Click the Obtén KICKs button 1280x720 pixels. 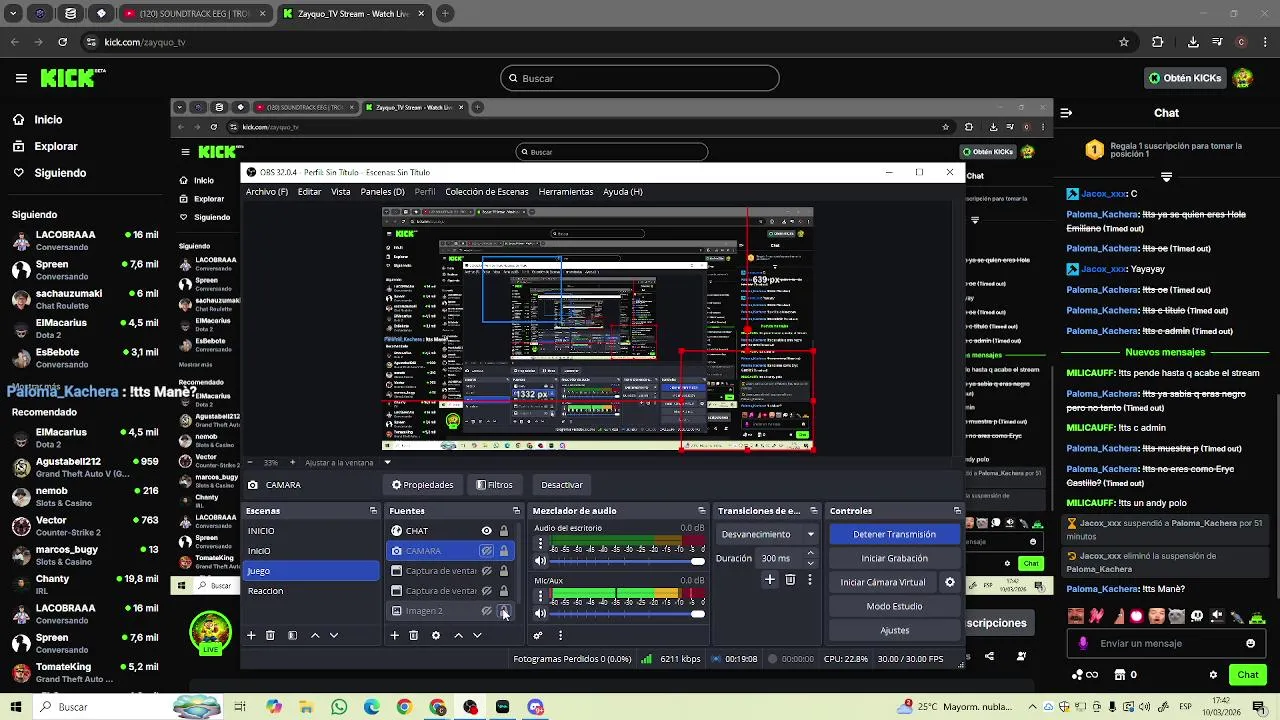click(1185, 78)
